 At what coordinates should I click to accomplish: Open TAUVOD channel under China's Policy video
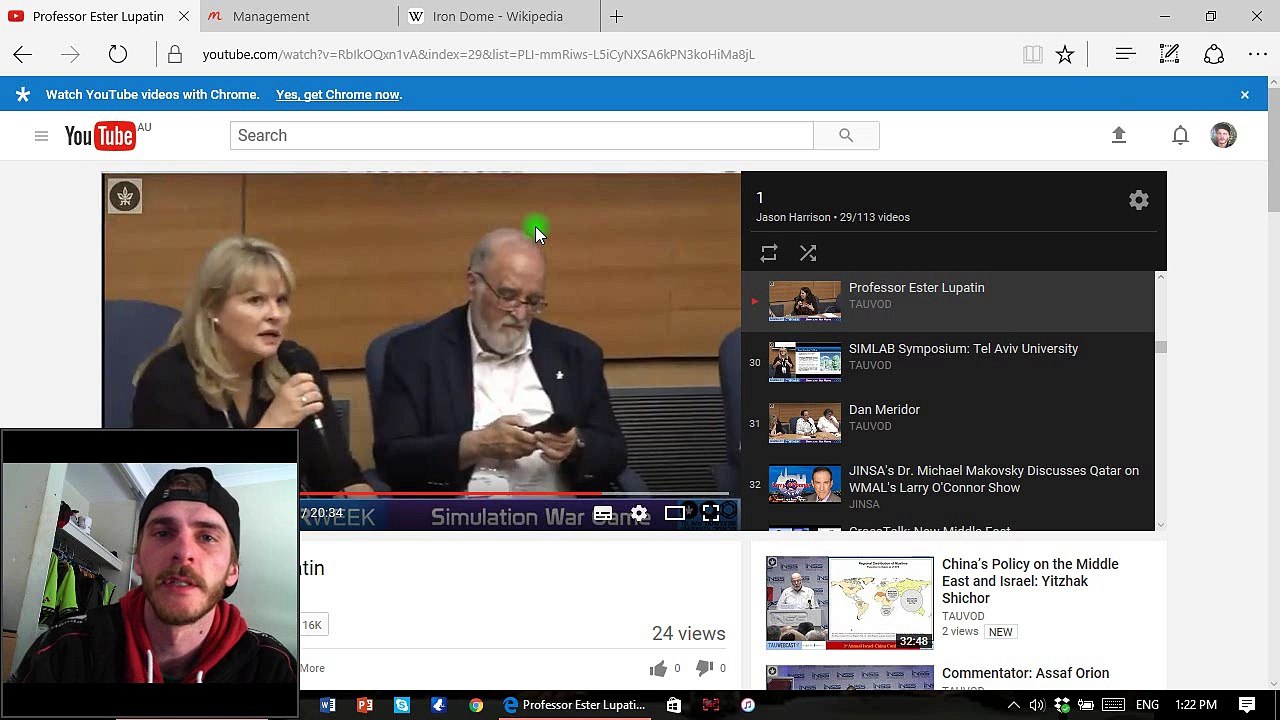click(x=963, y=616)
